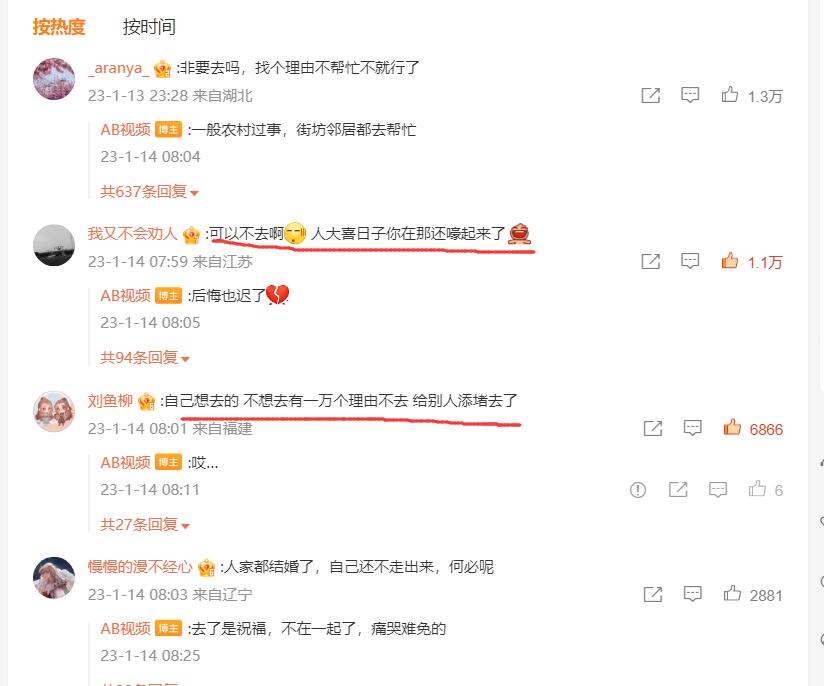Share _aranya_'s comment via forward icon

[x=651, y=96]
